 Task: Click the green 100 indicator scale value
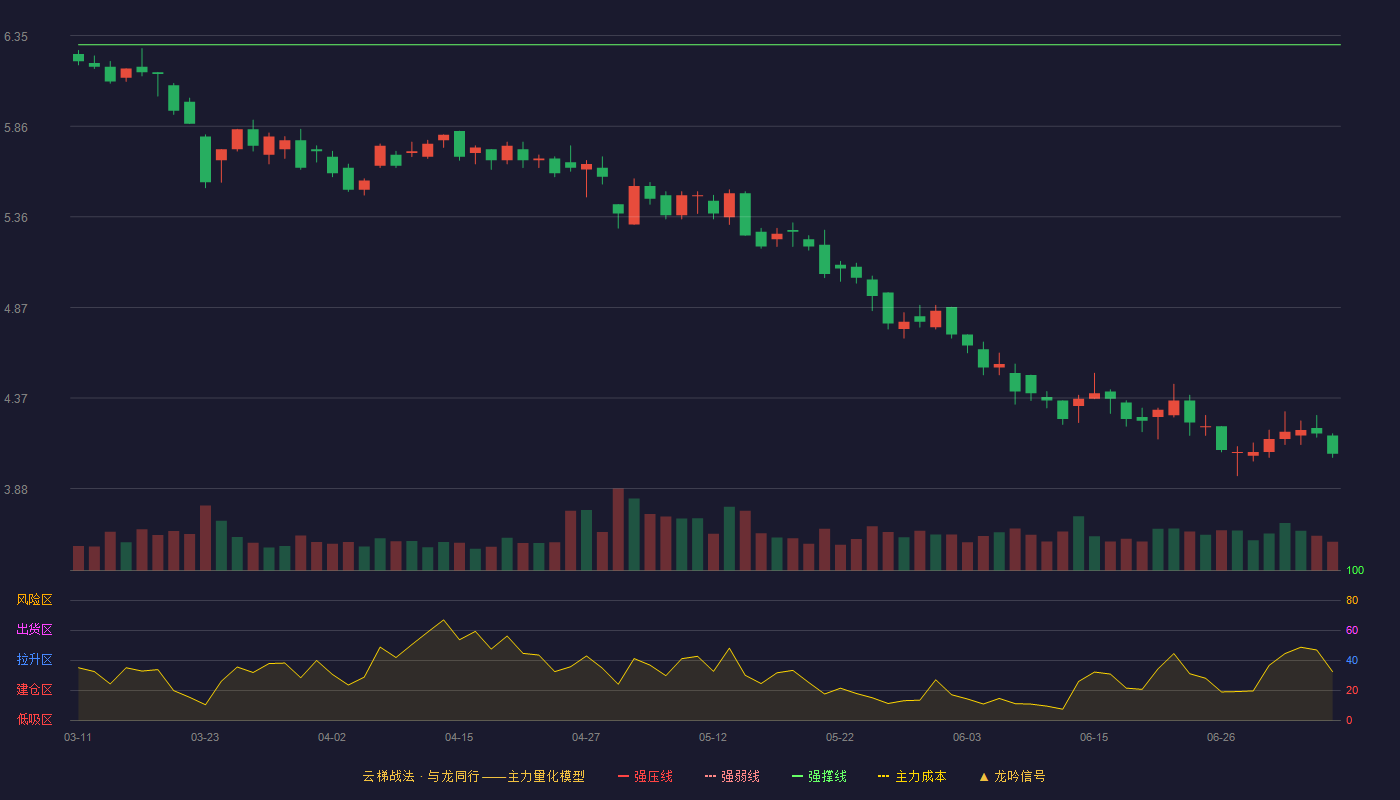coord(1355,571)
